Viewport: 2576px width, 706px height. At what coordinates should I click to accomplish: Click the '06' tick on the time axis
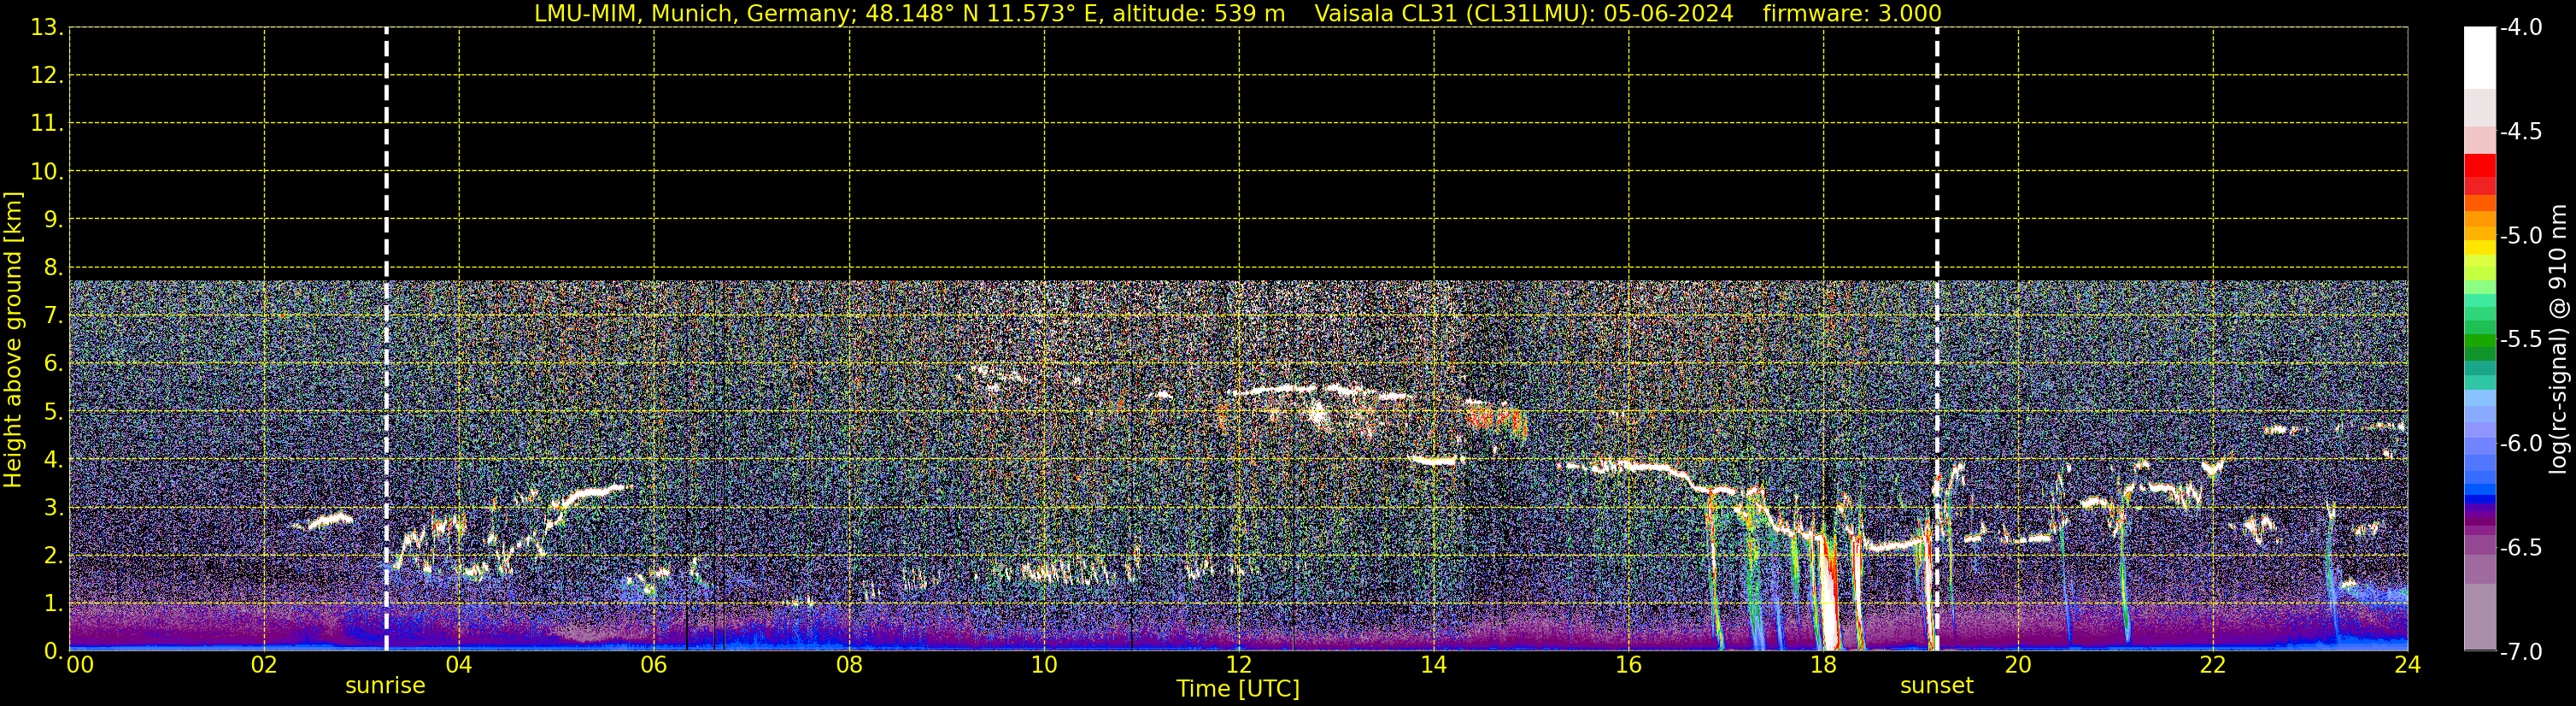[x=654, y=666]
